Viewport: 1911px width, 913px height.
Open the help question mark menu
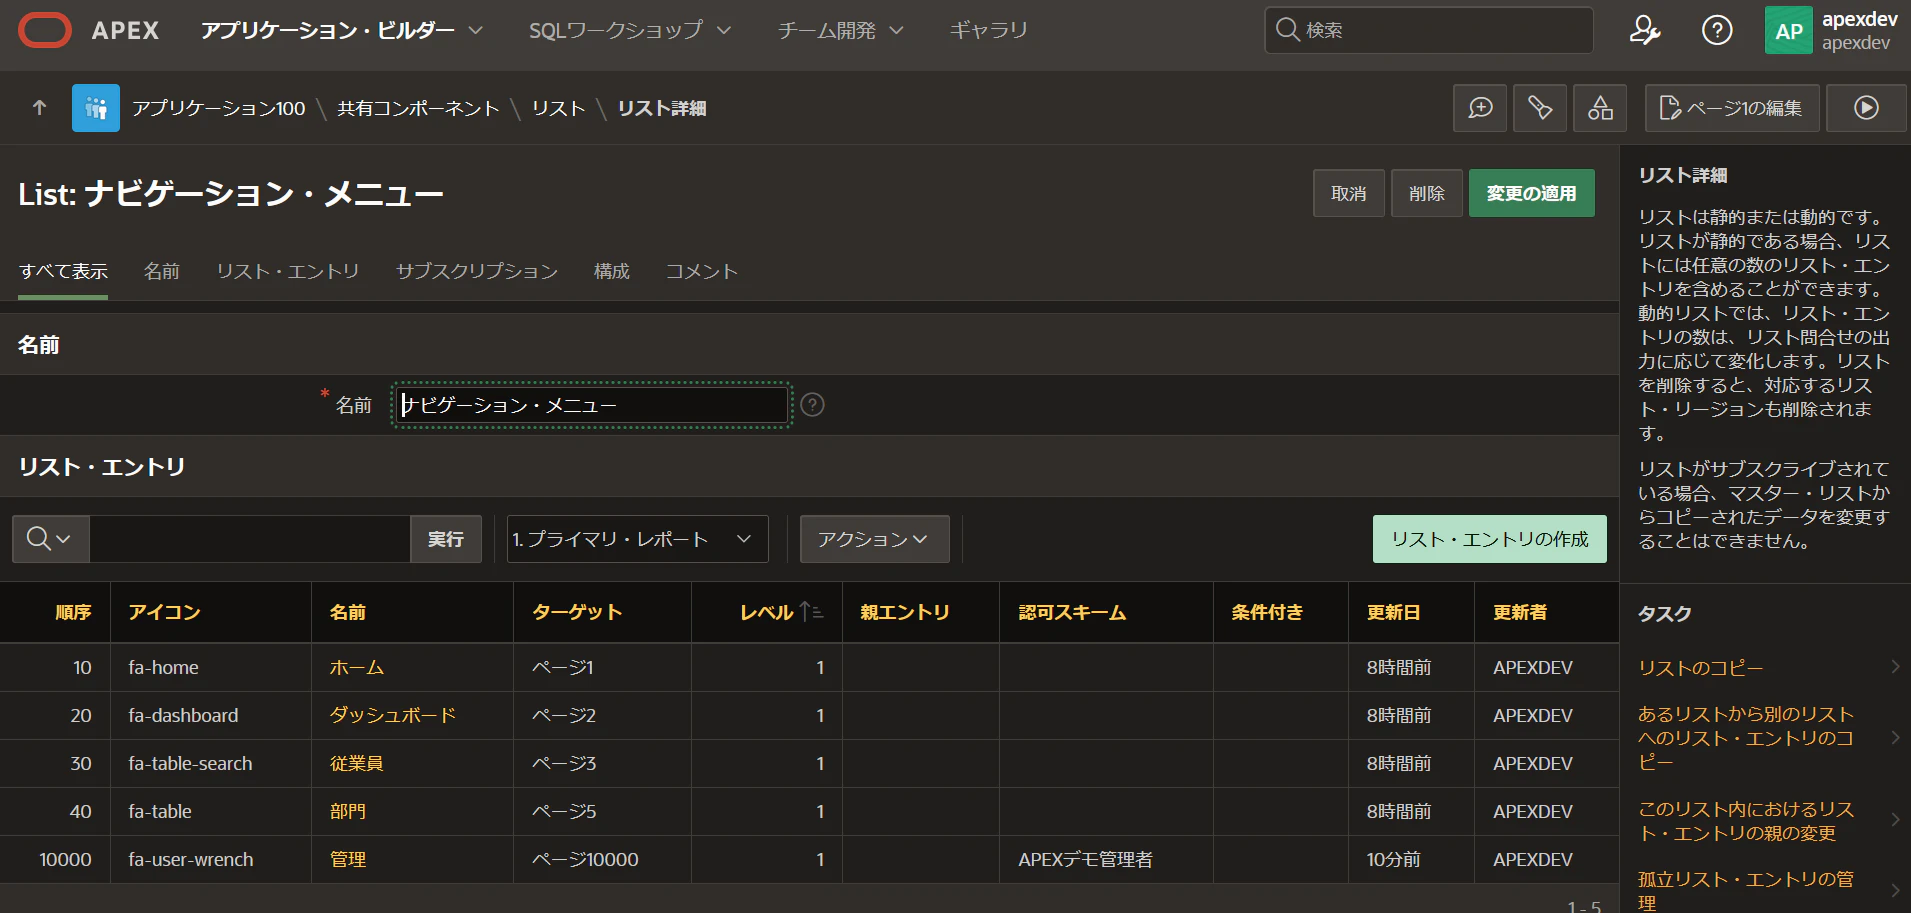pos(1717,30)
